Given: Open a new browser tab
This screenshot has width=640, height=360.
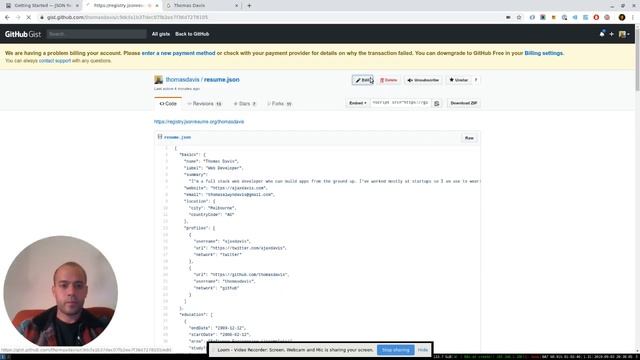Looking at the screenshot, I should tap(249, 6).
